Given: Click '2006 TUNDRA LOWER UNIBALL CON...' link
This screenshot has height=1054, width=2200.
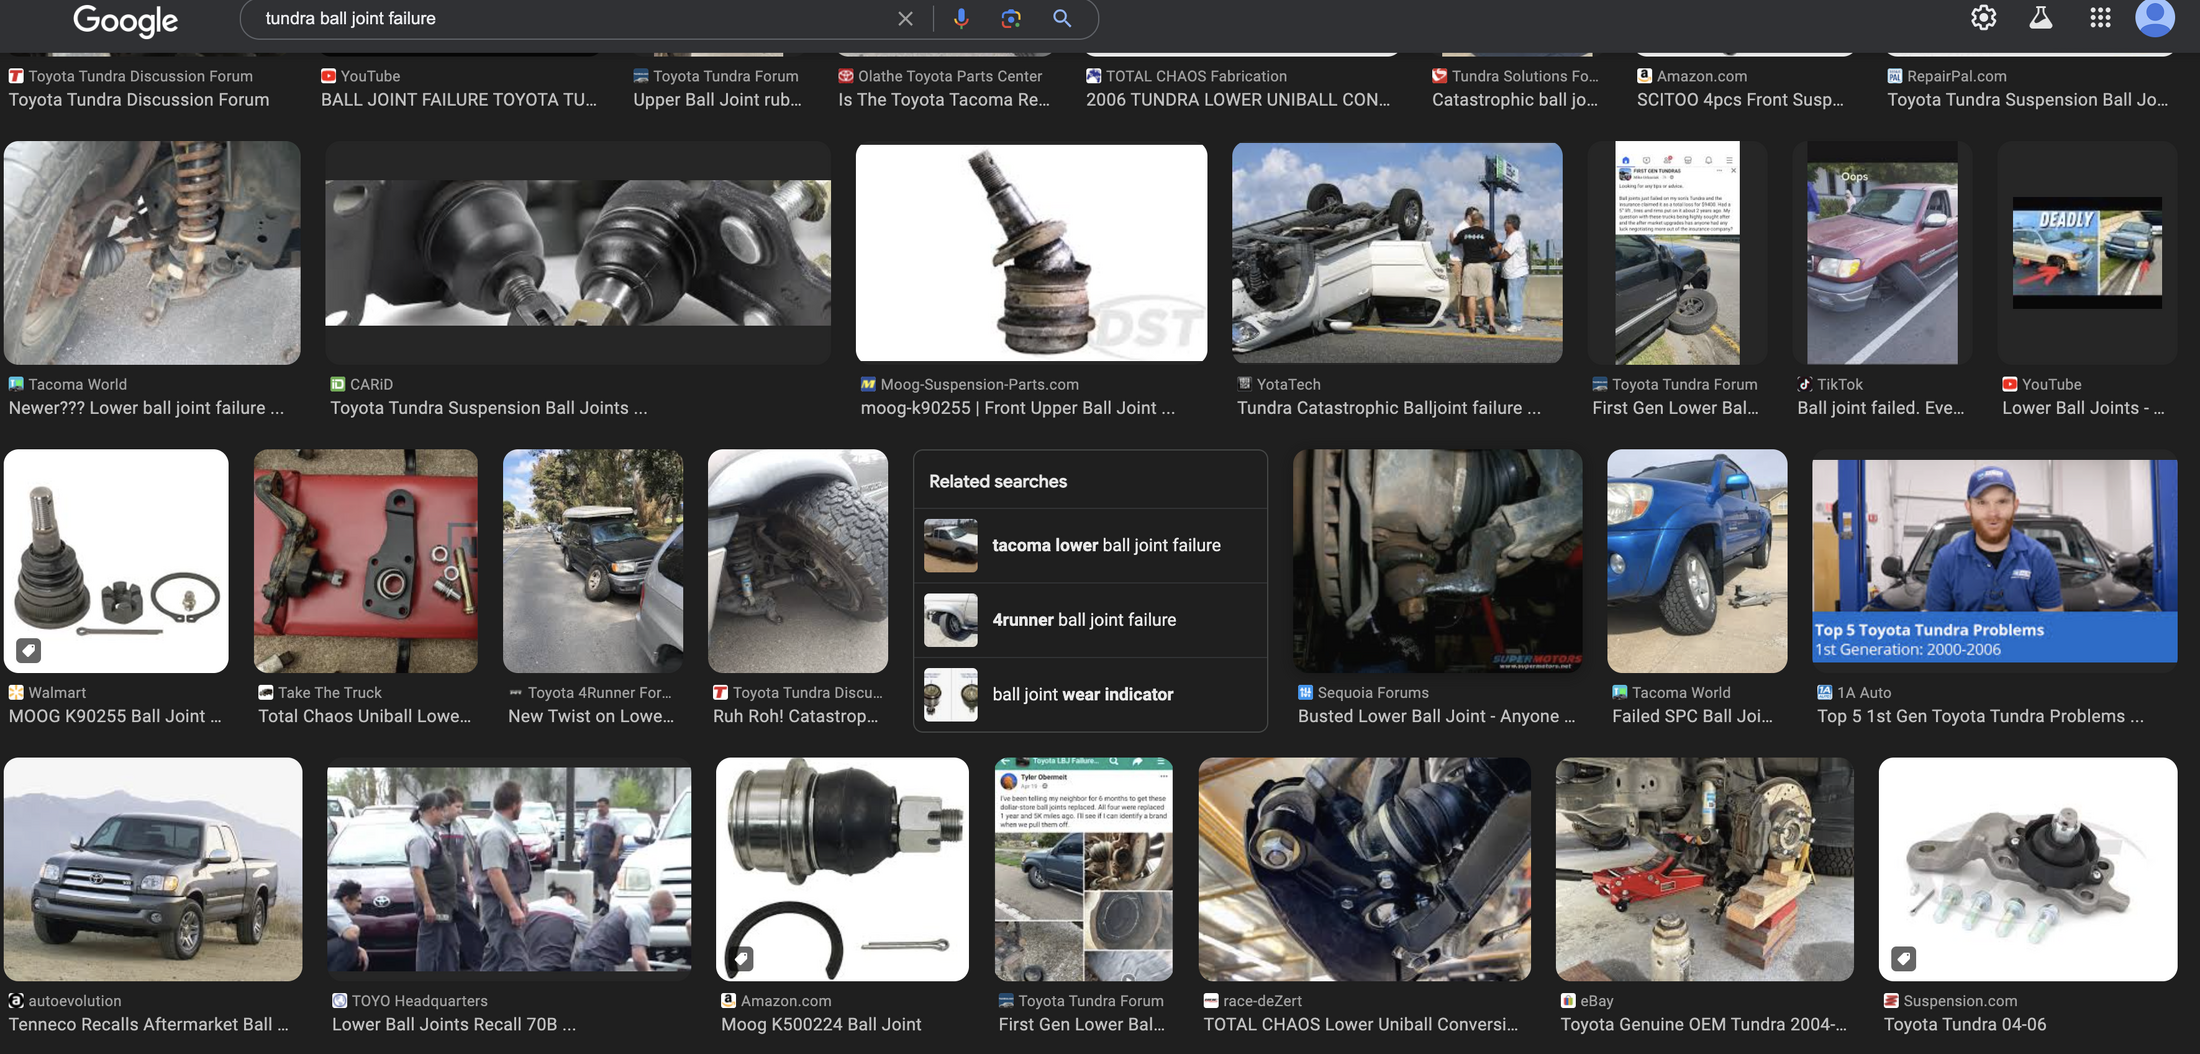Looking at the screenshot, I should (1238, 100).
